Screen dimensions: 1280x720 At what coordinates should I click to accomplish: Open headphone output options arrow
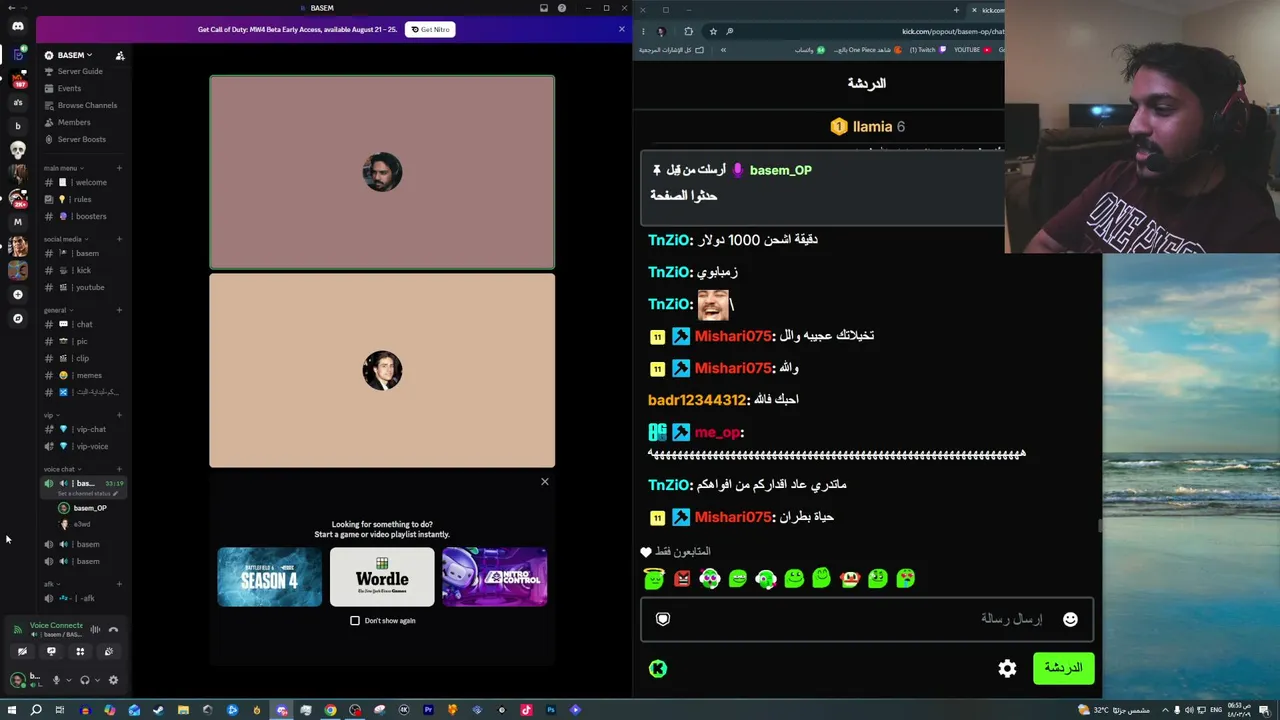[x=96, y=680]
